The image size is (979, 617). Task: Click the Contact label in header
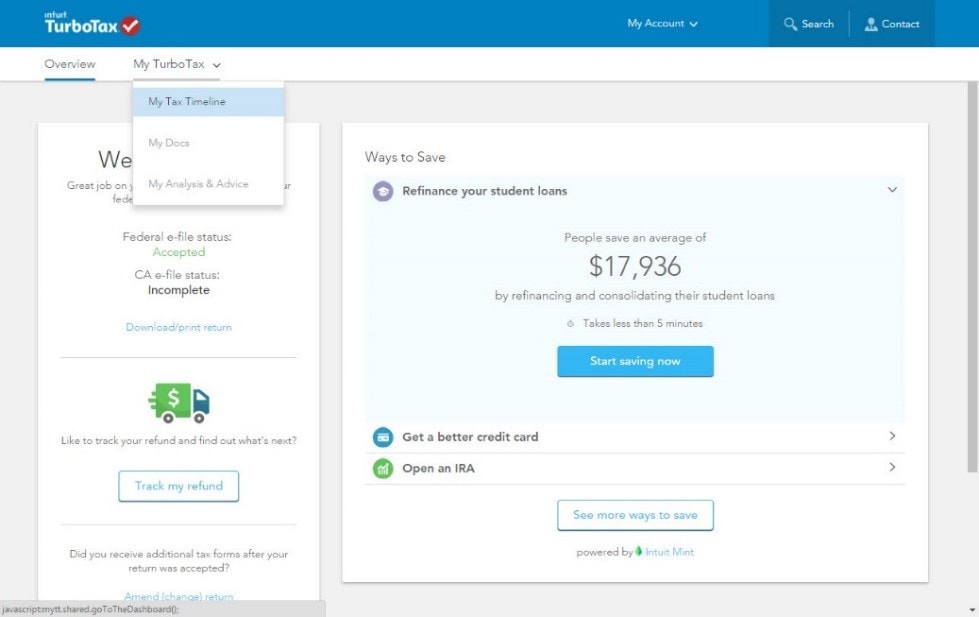[900, 24]
